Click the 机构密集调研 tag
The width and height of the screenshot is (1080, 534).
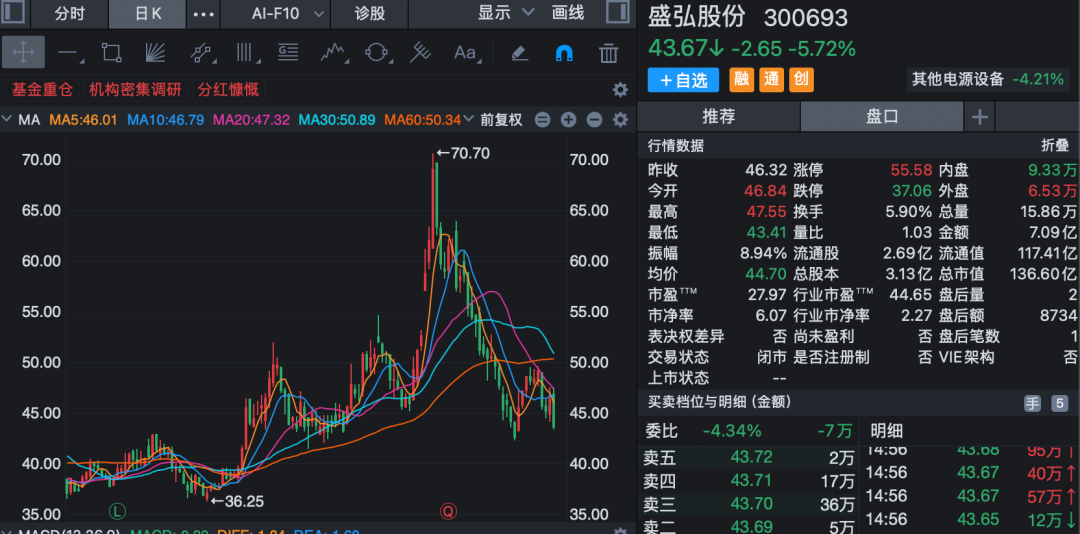point(135,90)
